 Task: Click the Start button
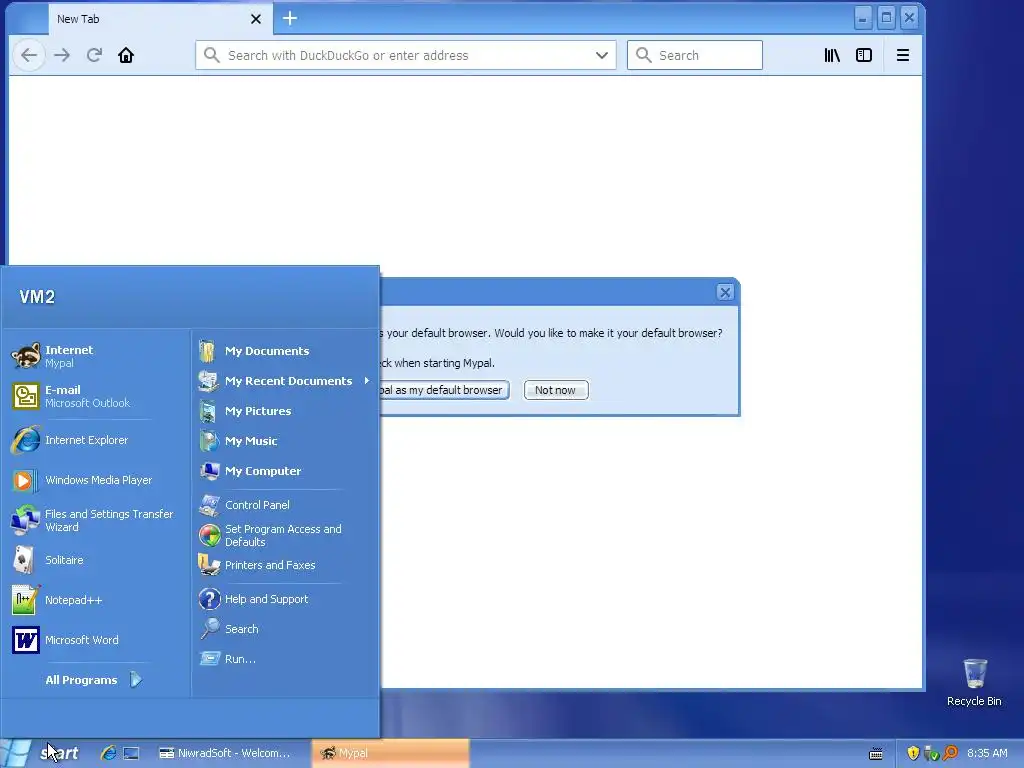point(40,753)
